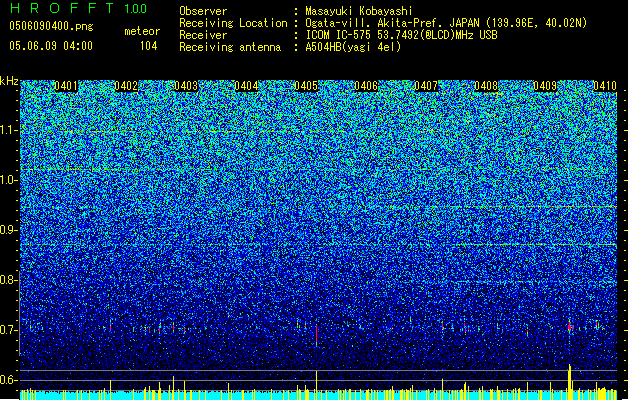629x400 pixels.
Task: Click the 0406 time marker
Action: coord(366,86)
